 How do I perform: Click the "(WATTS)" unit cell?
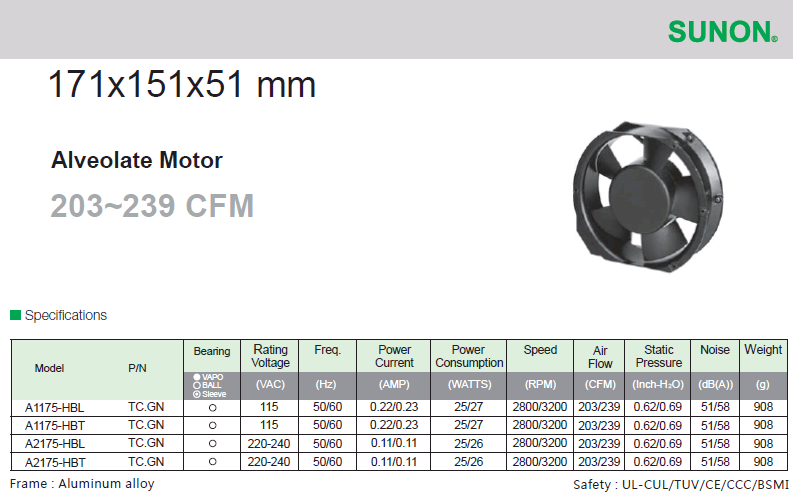[469, 384]
